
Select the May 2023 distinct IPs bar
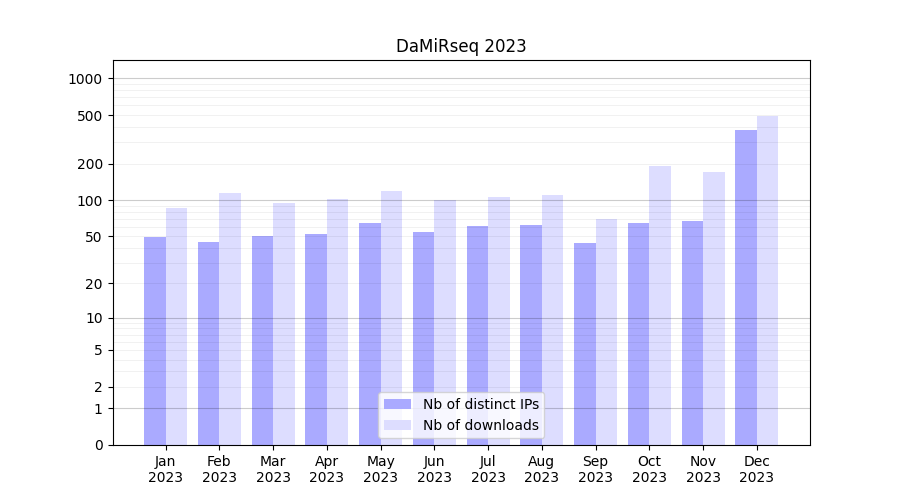pos(370,333)
